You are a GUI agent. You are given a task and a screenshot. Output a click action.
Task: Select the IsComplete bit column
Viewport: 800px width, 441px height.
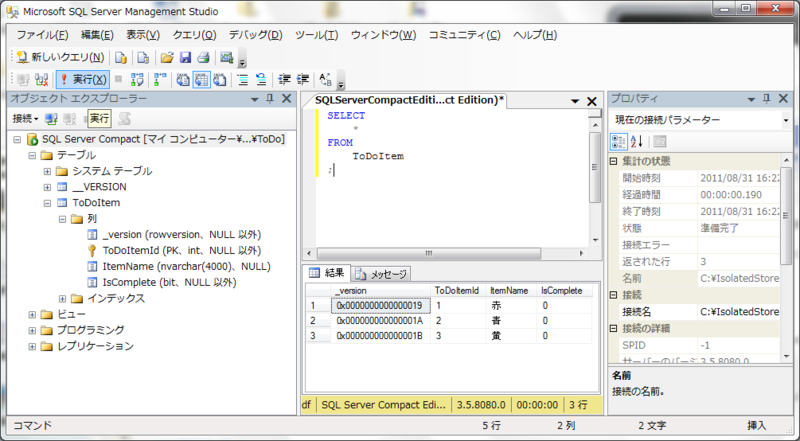click(169, 282)
